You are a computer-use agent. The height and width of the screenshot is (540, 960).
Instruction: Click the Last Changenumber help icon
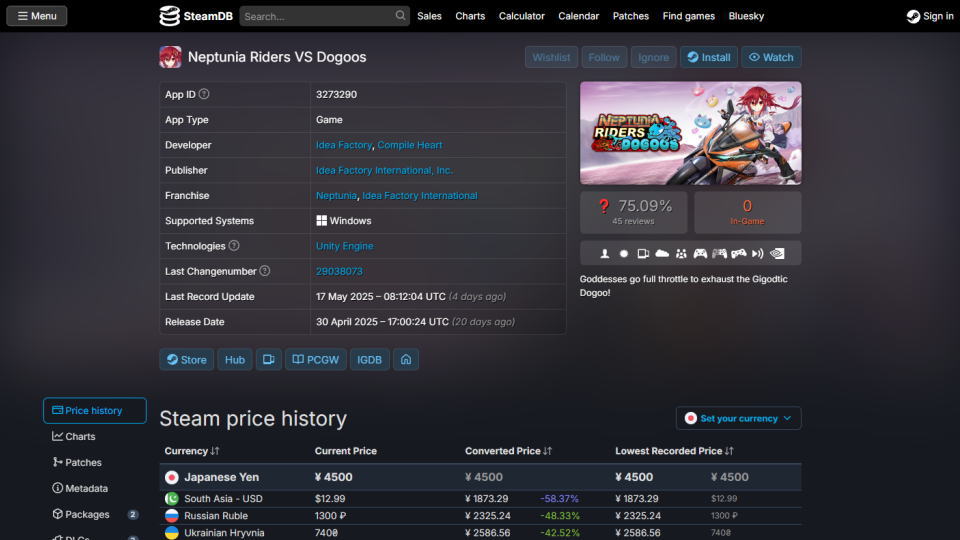[264, 271]
